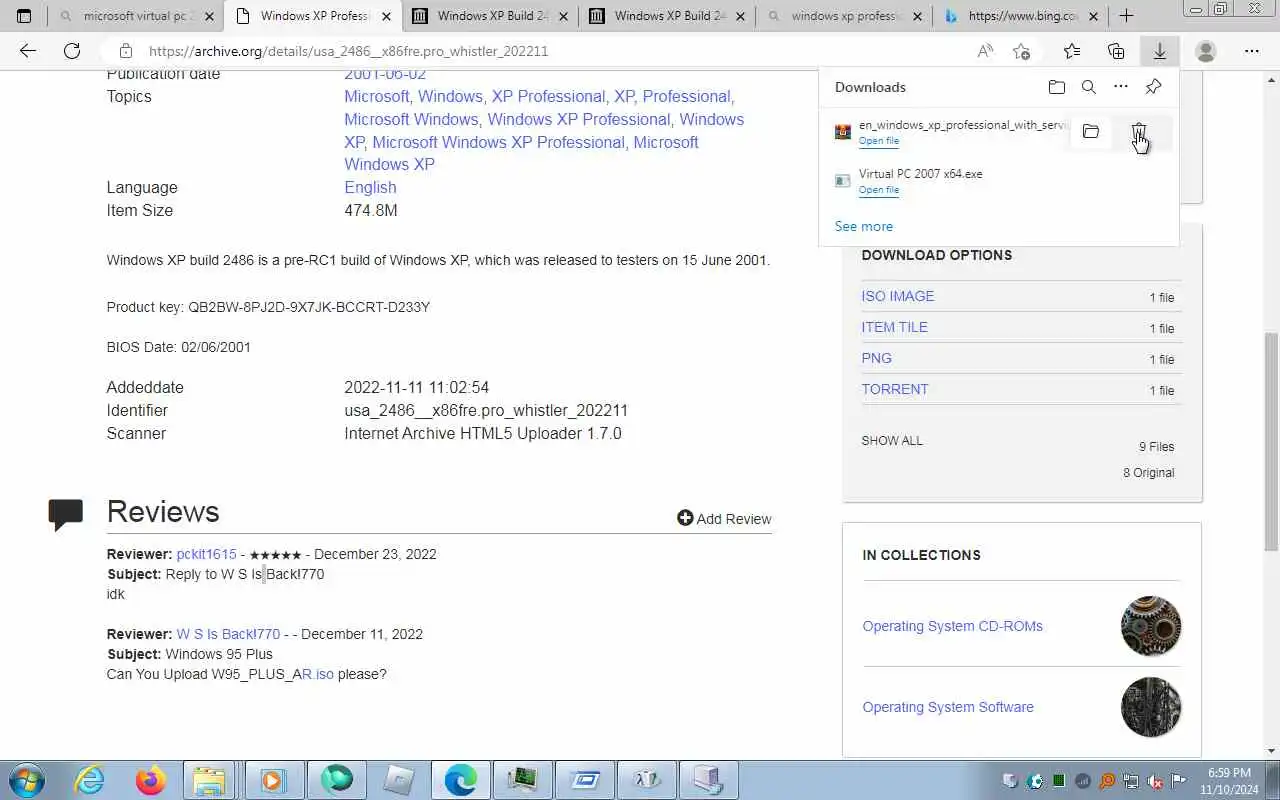Open TORRENT download option

point(895,389)
